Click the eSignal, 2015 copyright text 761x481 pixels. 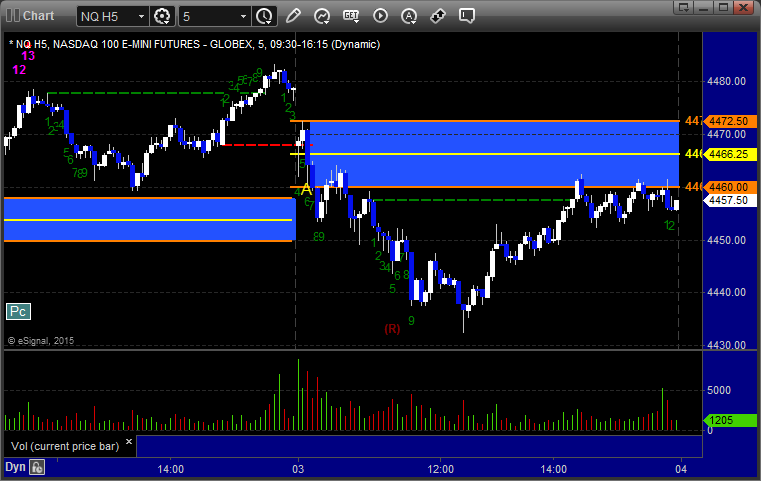pyautogui.click(x=41, y=341)
